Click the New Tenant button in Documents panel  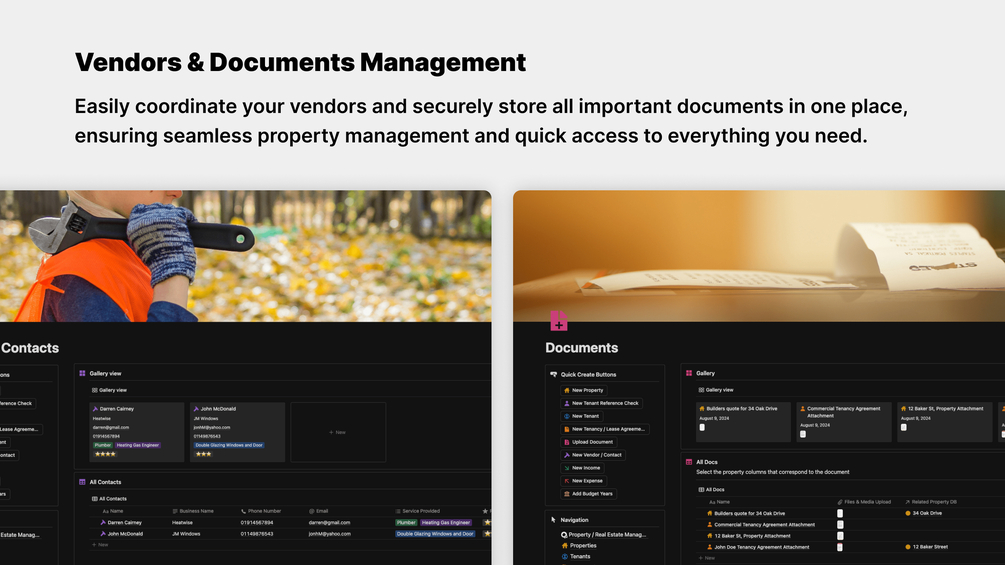(x=581, y=416)
